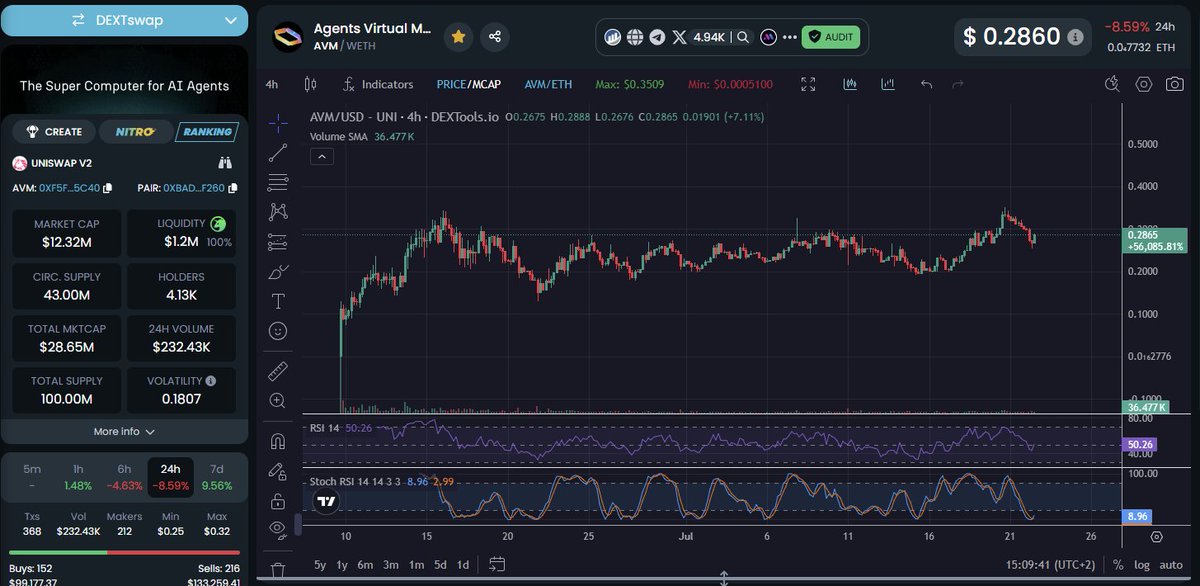Open the Telegram social link

(657, 37)
